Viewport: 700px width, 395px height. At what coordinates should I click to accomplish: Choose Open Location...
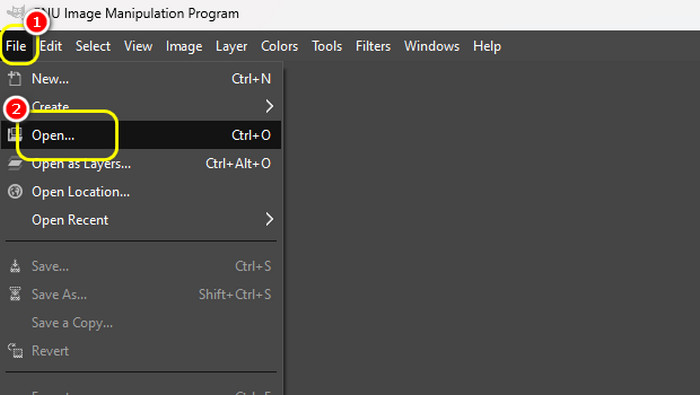[141, 192]
